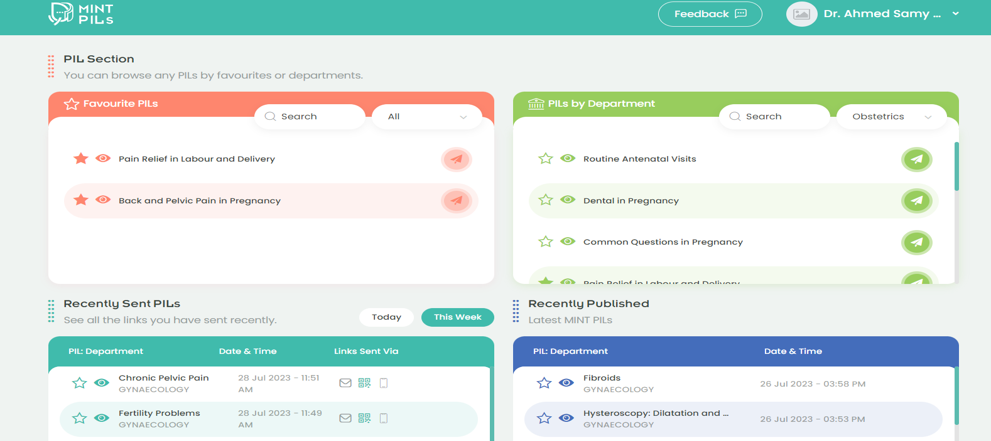991x441 pixels.
Task: Click the Favourite PILs search field
Action: click(x=310, y=117)
